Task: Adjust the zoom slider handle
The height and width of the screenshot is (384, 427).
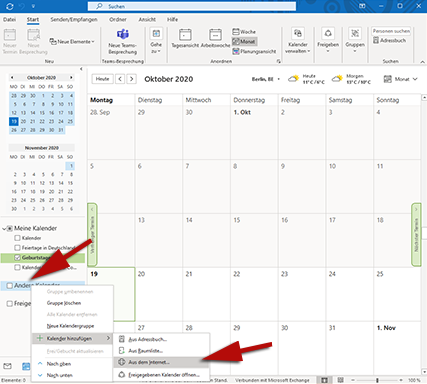Action: 377,380
